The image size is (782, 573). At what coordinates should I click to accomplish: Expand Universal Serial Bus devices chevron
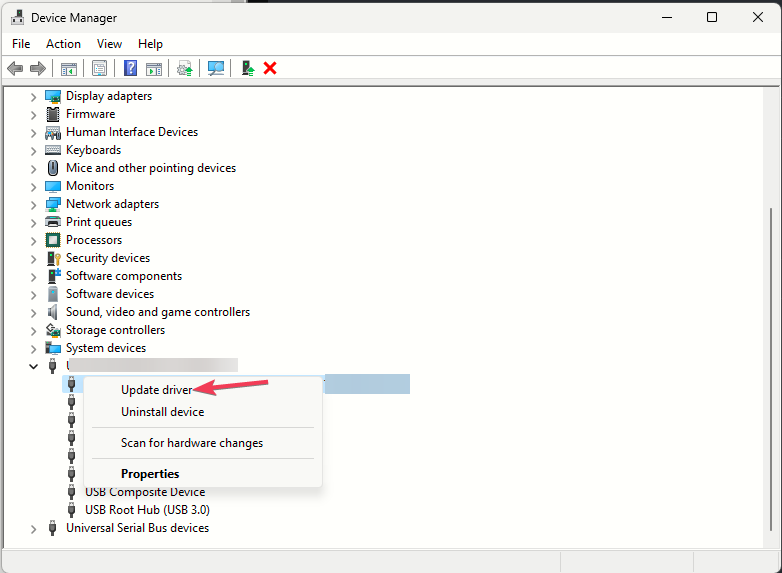(x=33, y=529)
